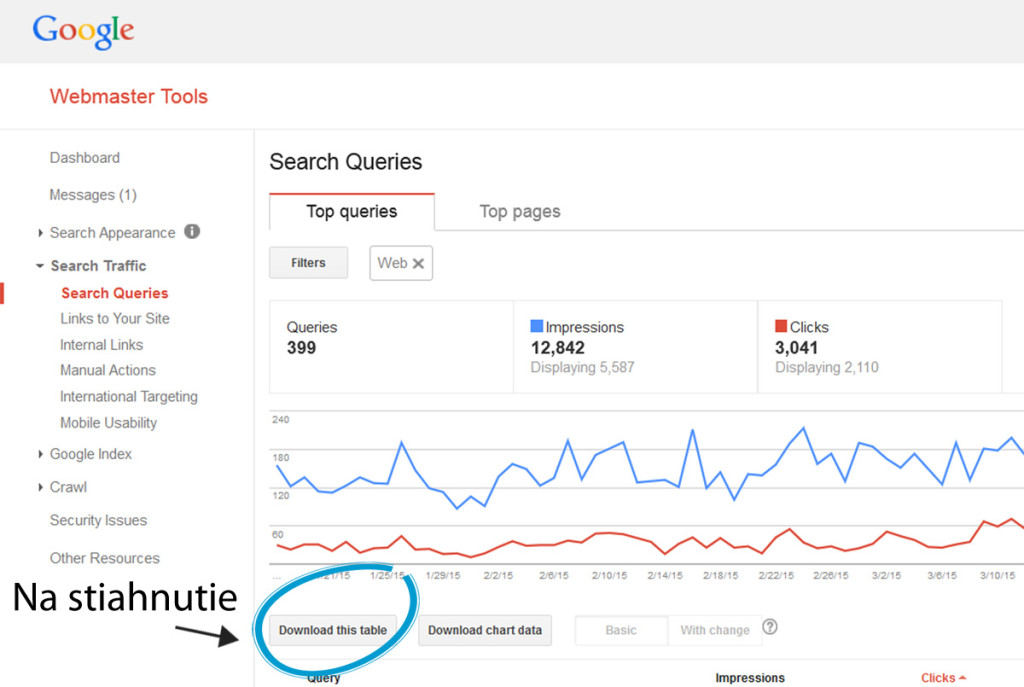
Task: Open Mobile Usability page
Action: (108, 423)
